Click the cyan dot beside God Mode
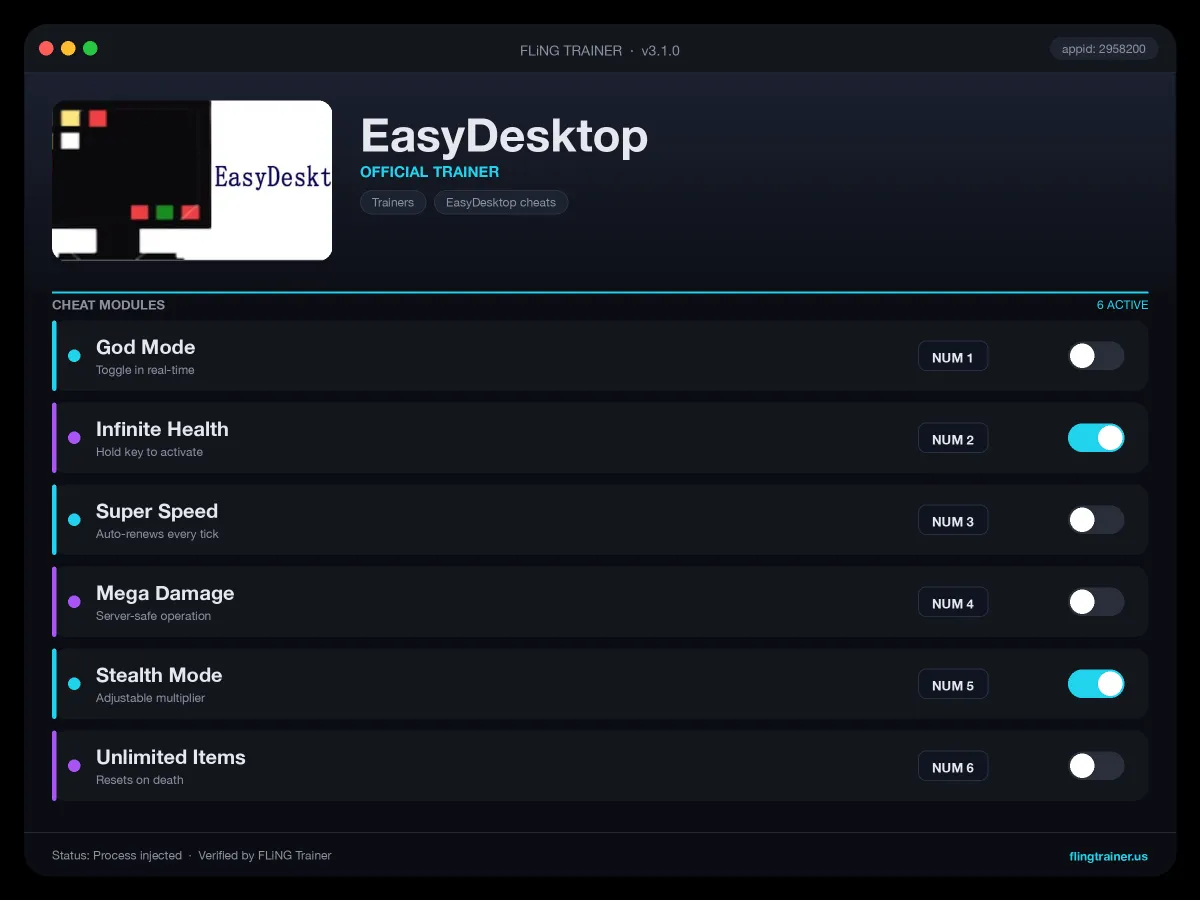 pos(74,356)
